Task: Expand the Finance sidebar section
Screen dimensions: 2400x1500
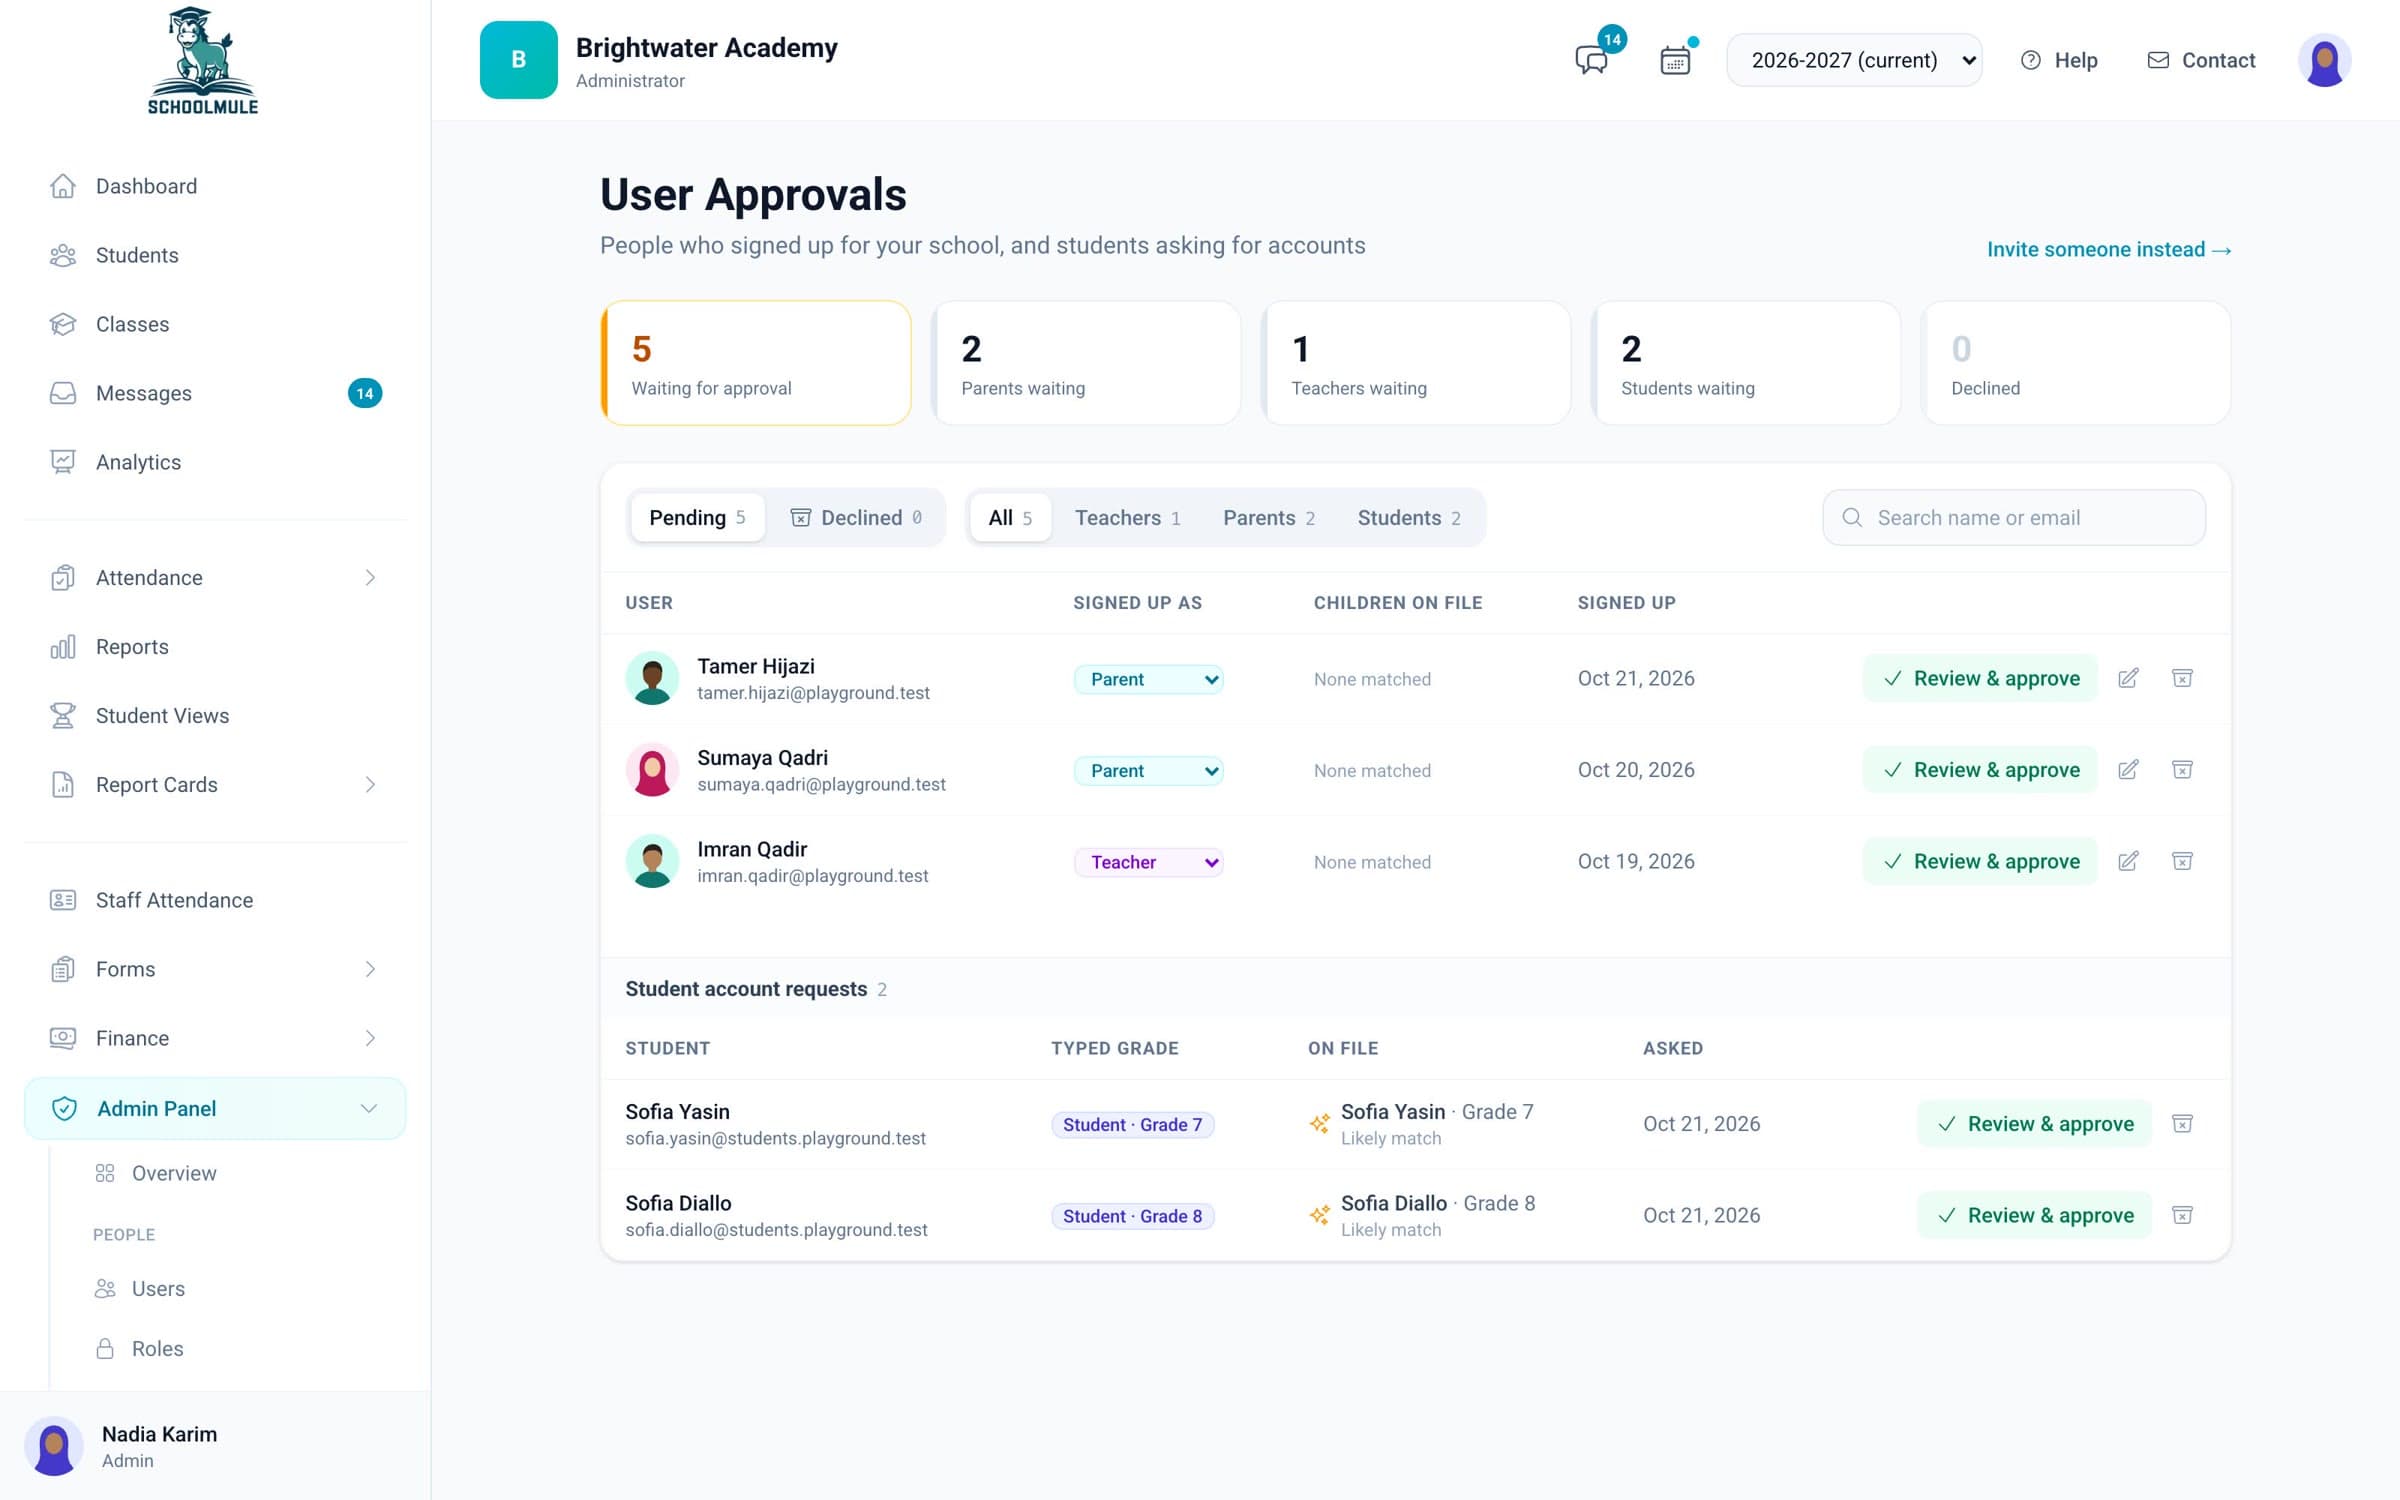Action: [215, 1038]
